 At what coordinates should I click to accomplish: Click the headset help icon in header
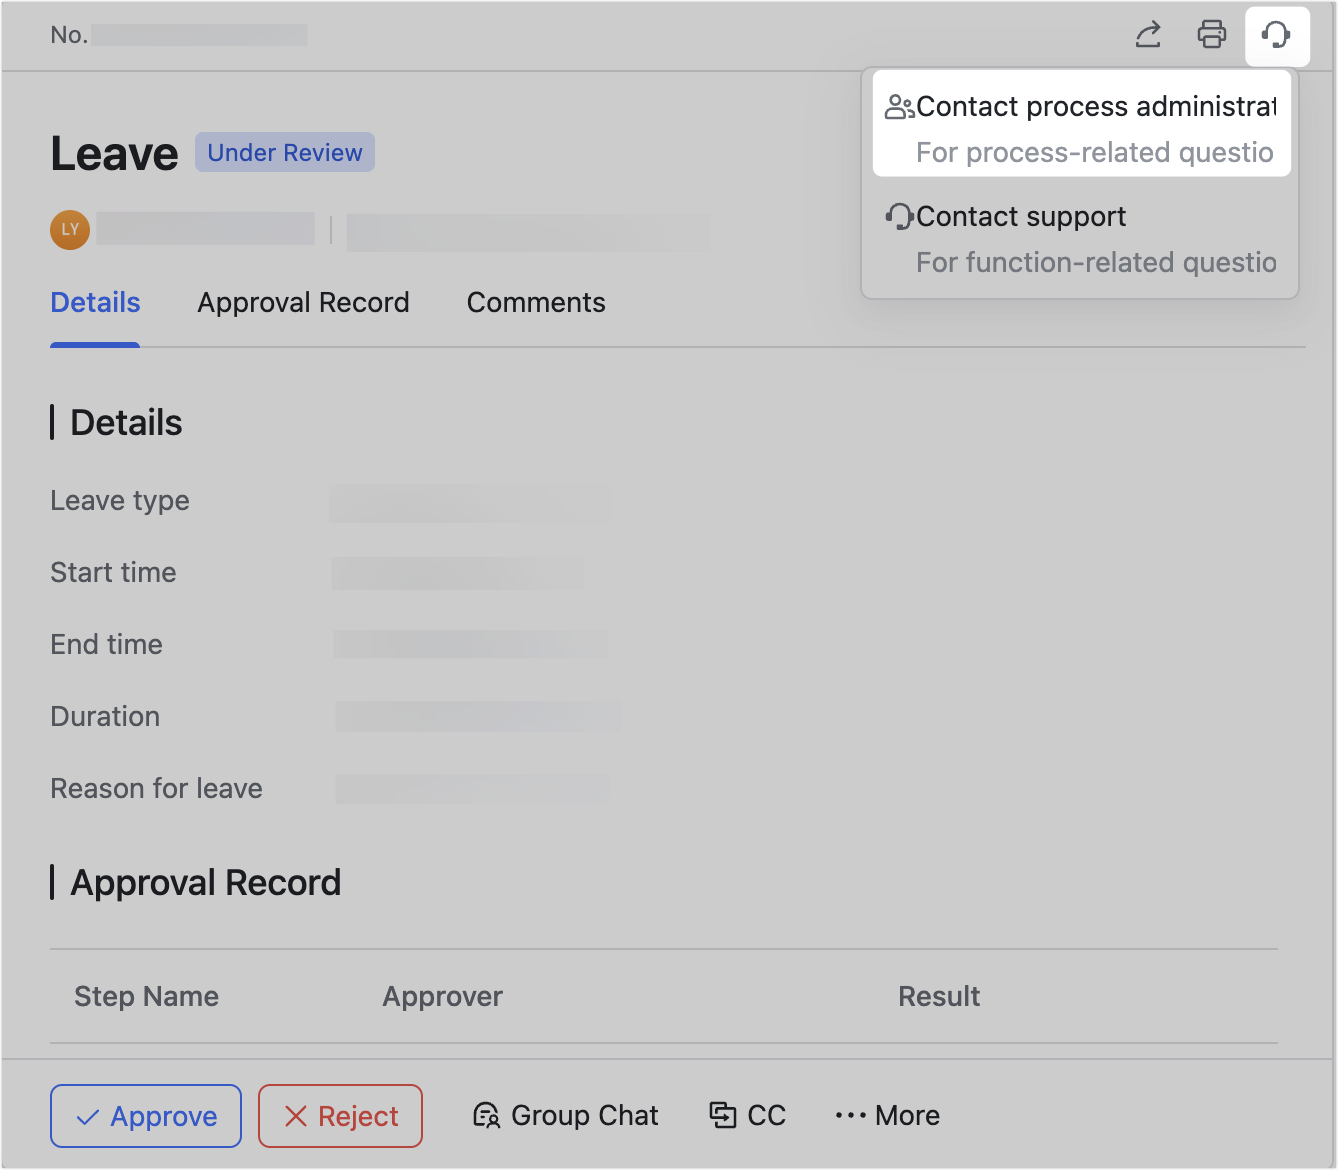click(x=1277, y=36)
